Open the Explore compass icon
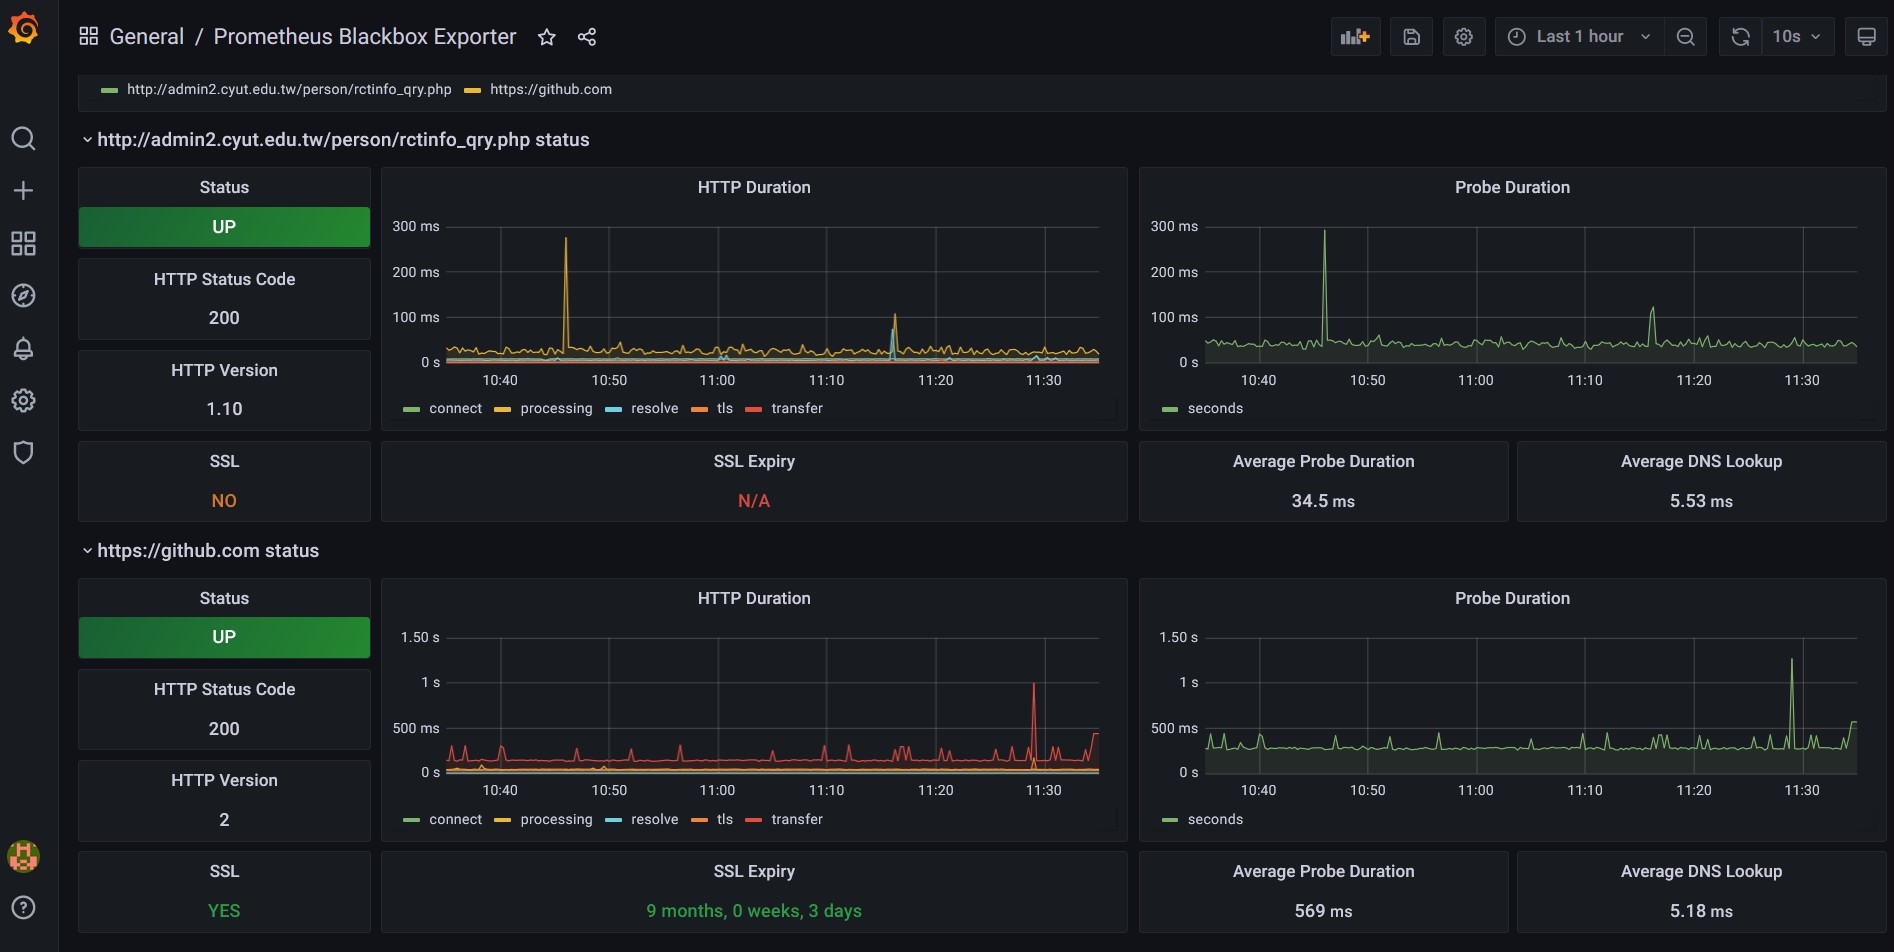Image resolution: width=1894 pixels, height=952 pixels. [x=23, y=295]
